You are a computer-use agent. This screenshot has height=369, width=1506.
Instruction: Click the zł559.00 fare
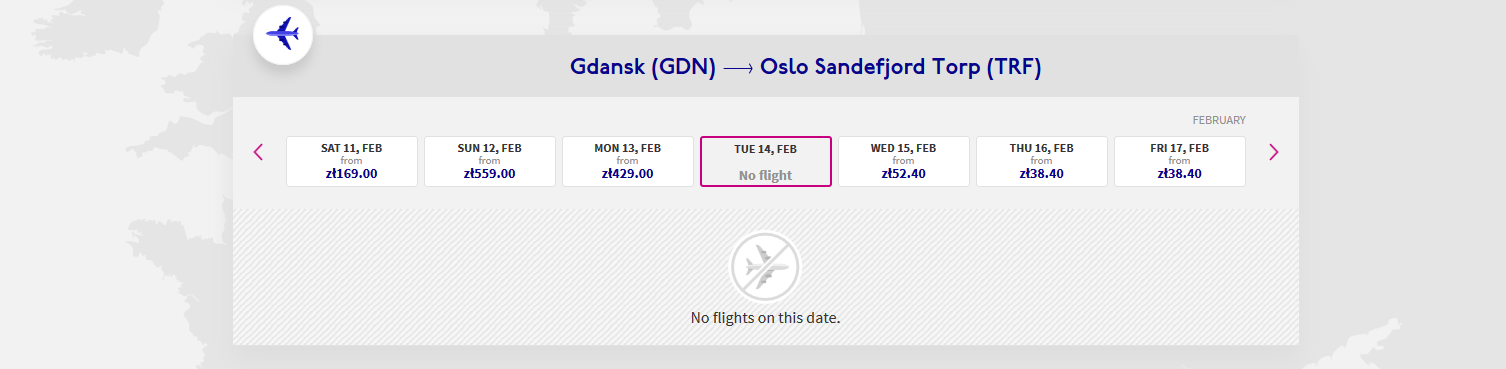490,173
